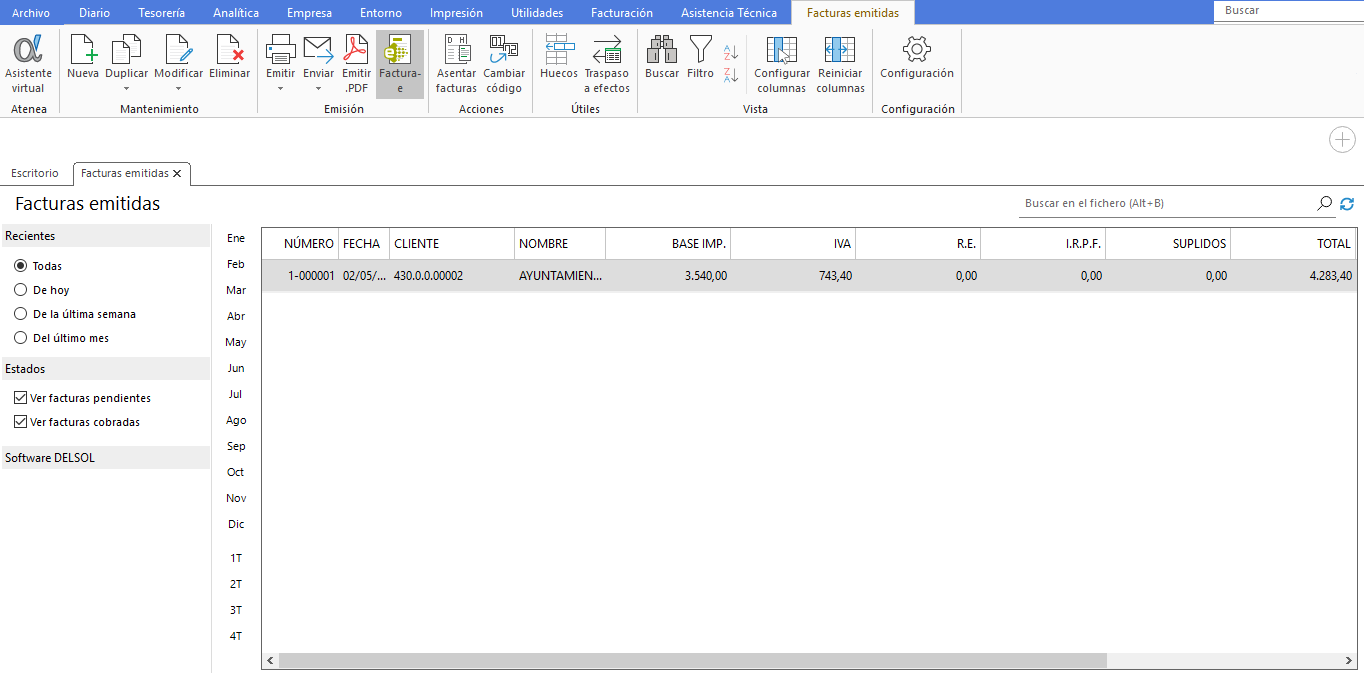This screenshot has width=1364, height=673.
Task: Click the Duplicar invoice icon
Action: pyautogui.click(x=127, y=50)
